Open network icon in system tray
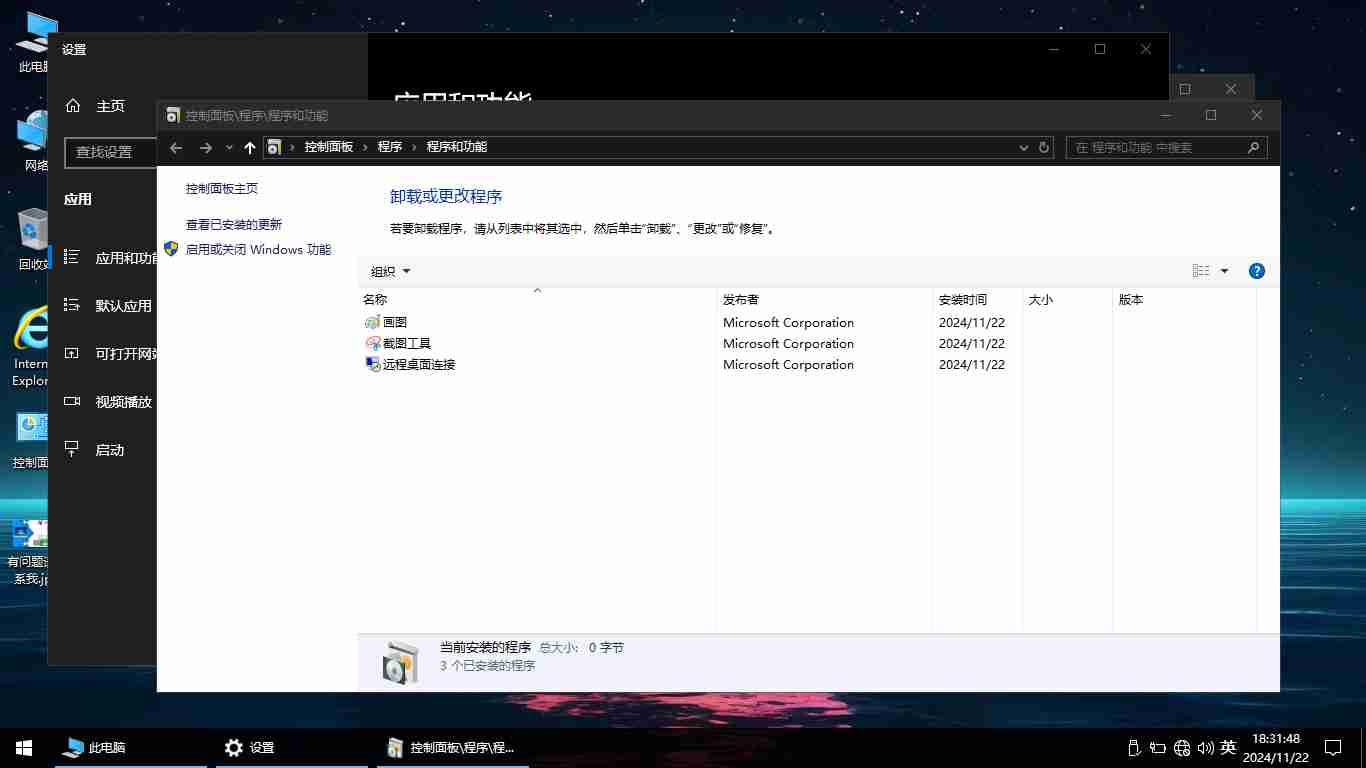 [1182, 747]
